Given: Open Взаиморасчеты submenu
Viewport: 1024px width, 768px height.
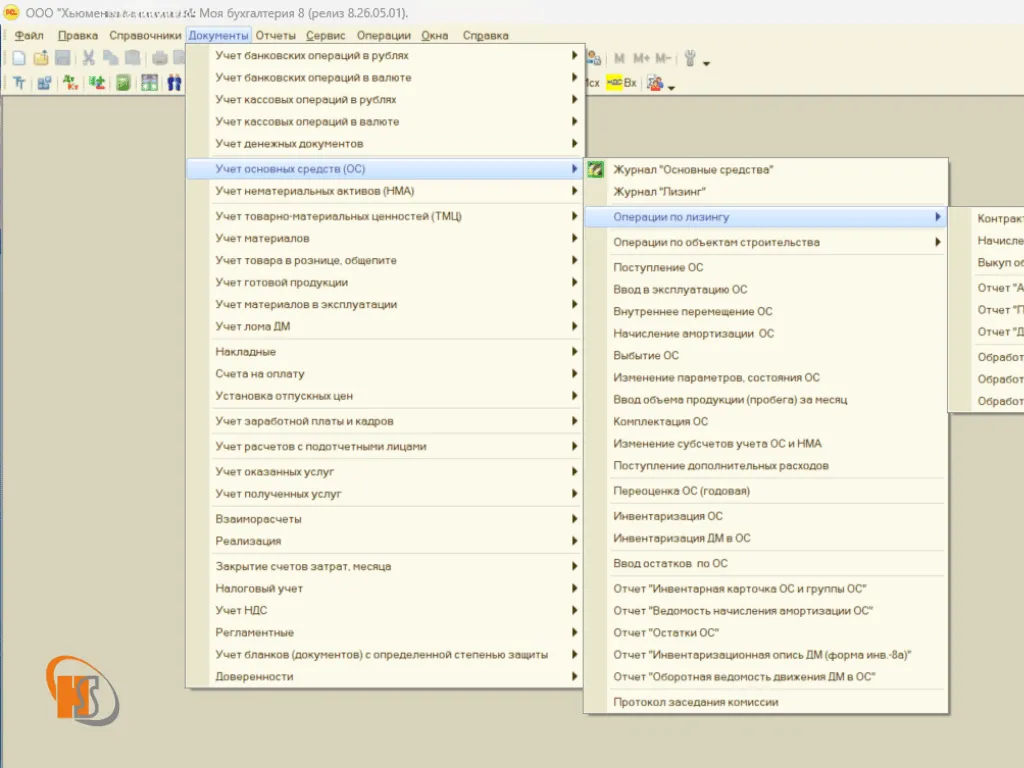Looking at the screenshot, I should [385, 519].
